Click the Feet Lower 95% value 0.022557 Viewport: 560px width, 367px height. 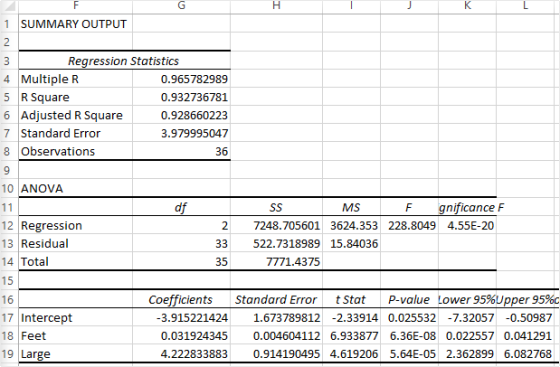click(467, 336)
